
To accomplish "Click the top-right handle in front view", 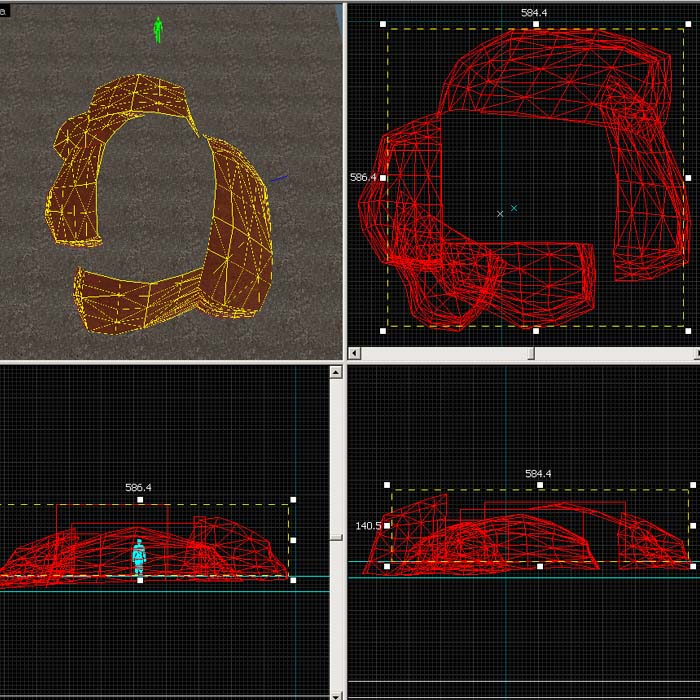I will [292, 499].
